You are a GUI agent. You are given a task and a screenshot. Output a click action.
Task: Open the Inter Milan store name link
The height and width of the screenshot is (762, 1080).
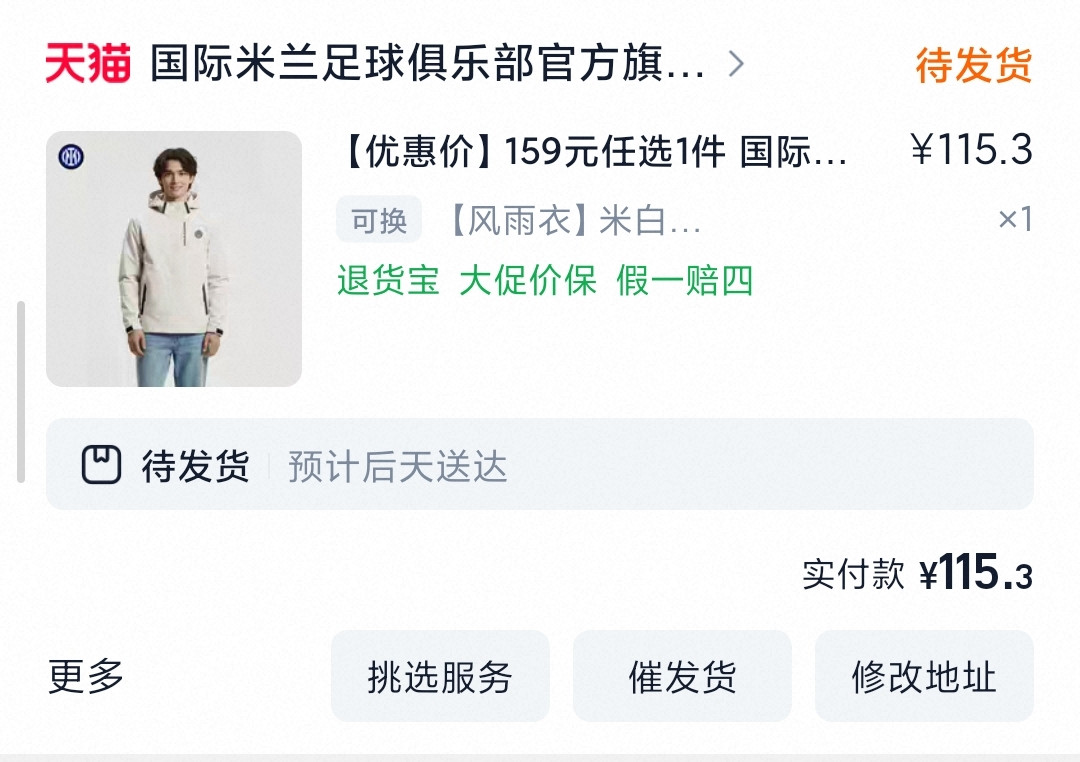428,63
